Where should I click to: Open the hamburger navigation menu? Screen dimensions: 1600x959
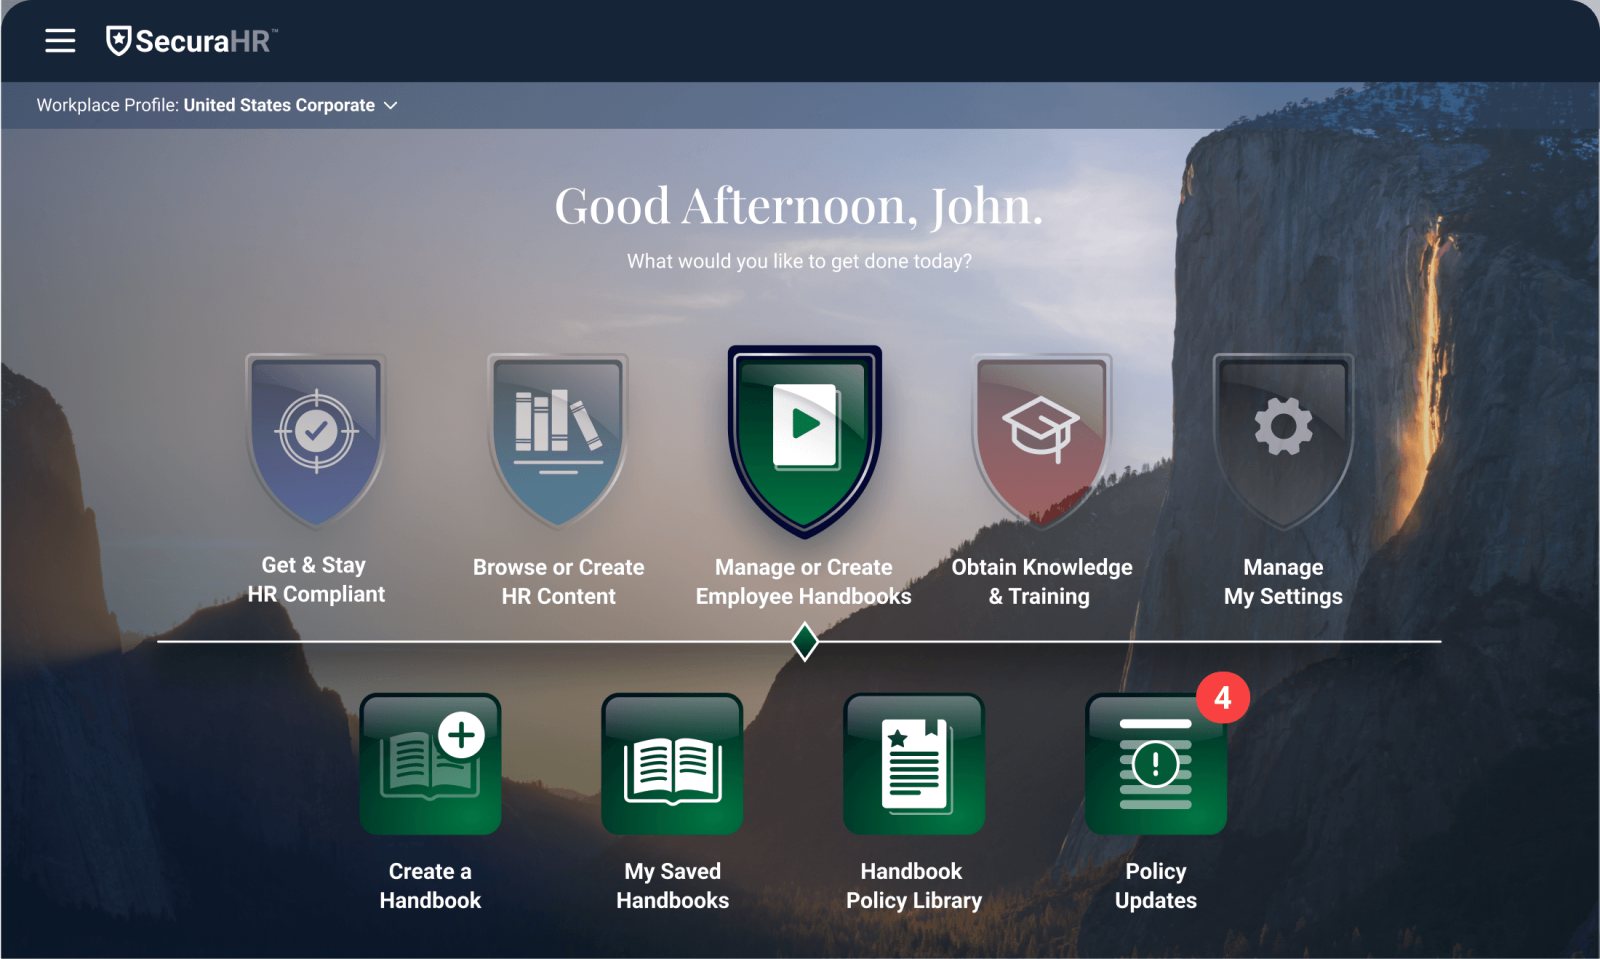point(60,41)
